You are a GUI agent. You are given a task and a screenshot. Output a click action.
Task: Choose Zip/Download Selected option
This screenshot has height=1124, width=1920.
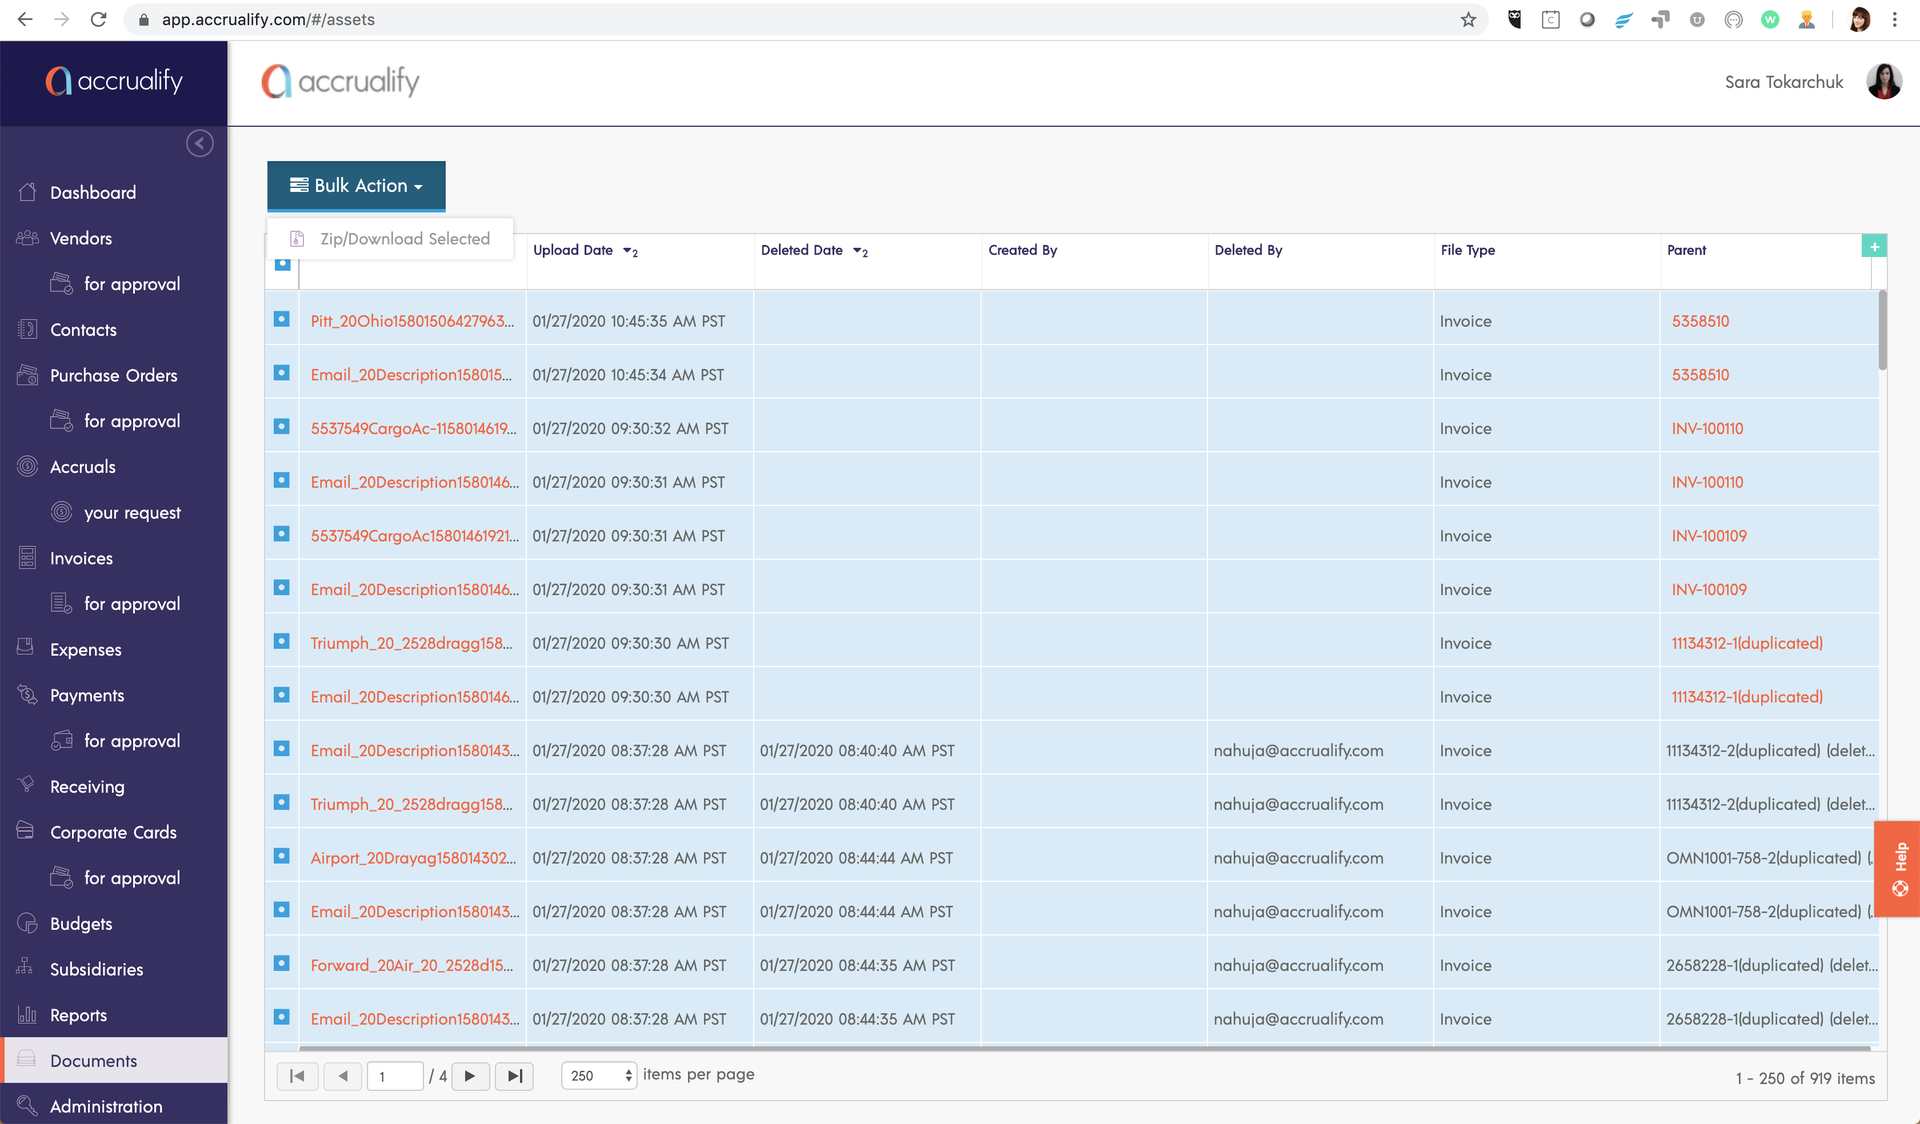(391, 239)
